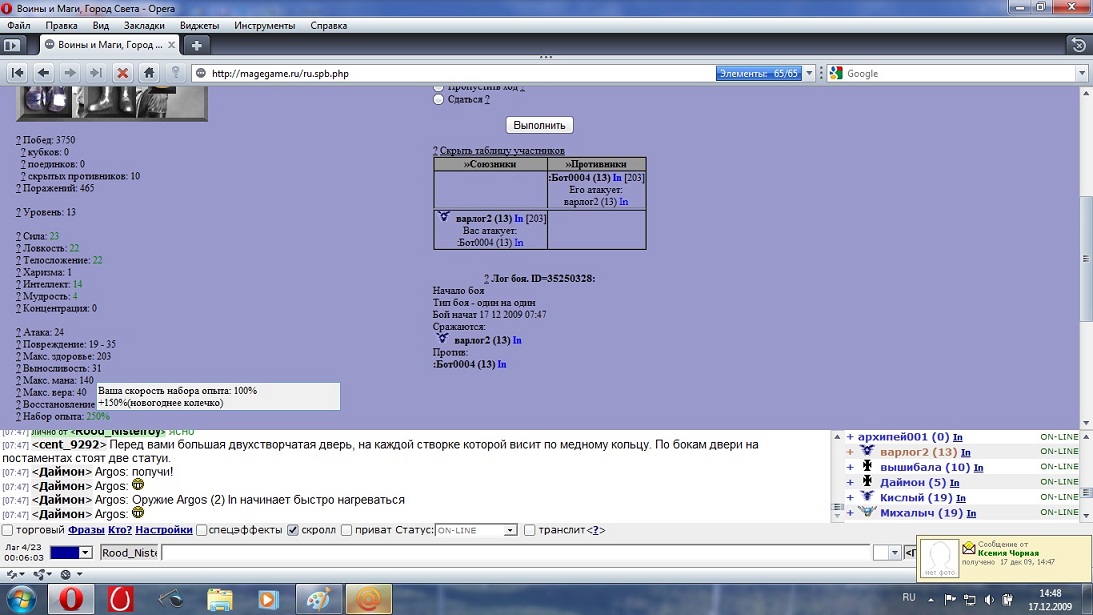Expand plus next to Михалыч
The image size is (1093, 615).
850,512
